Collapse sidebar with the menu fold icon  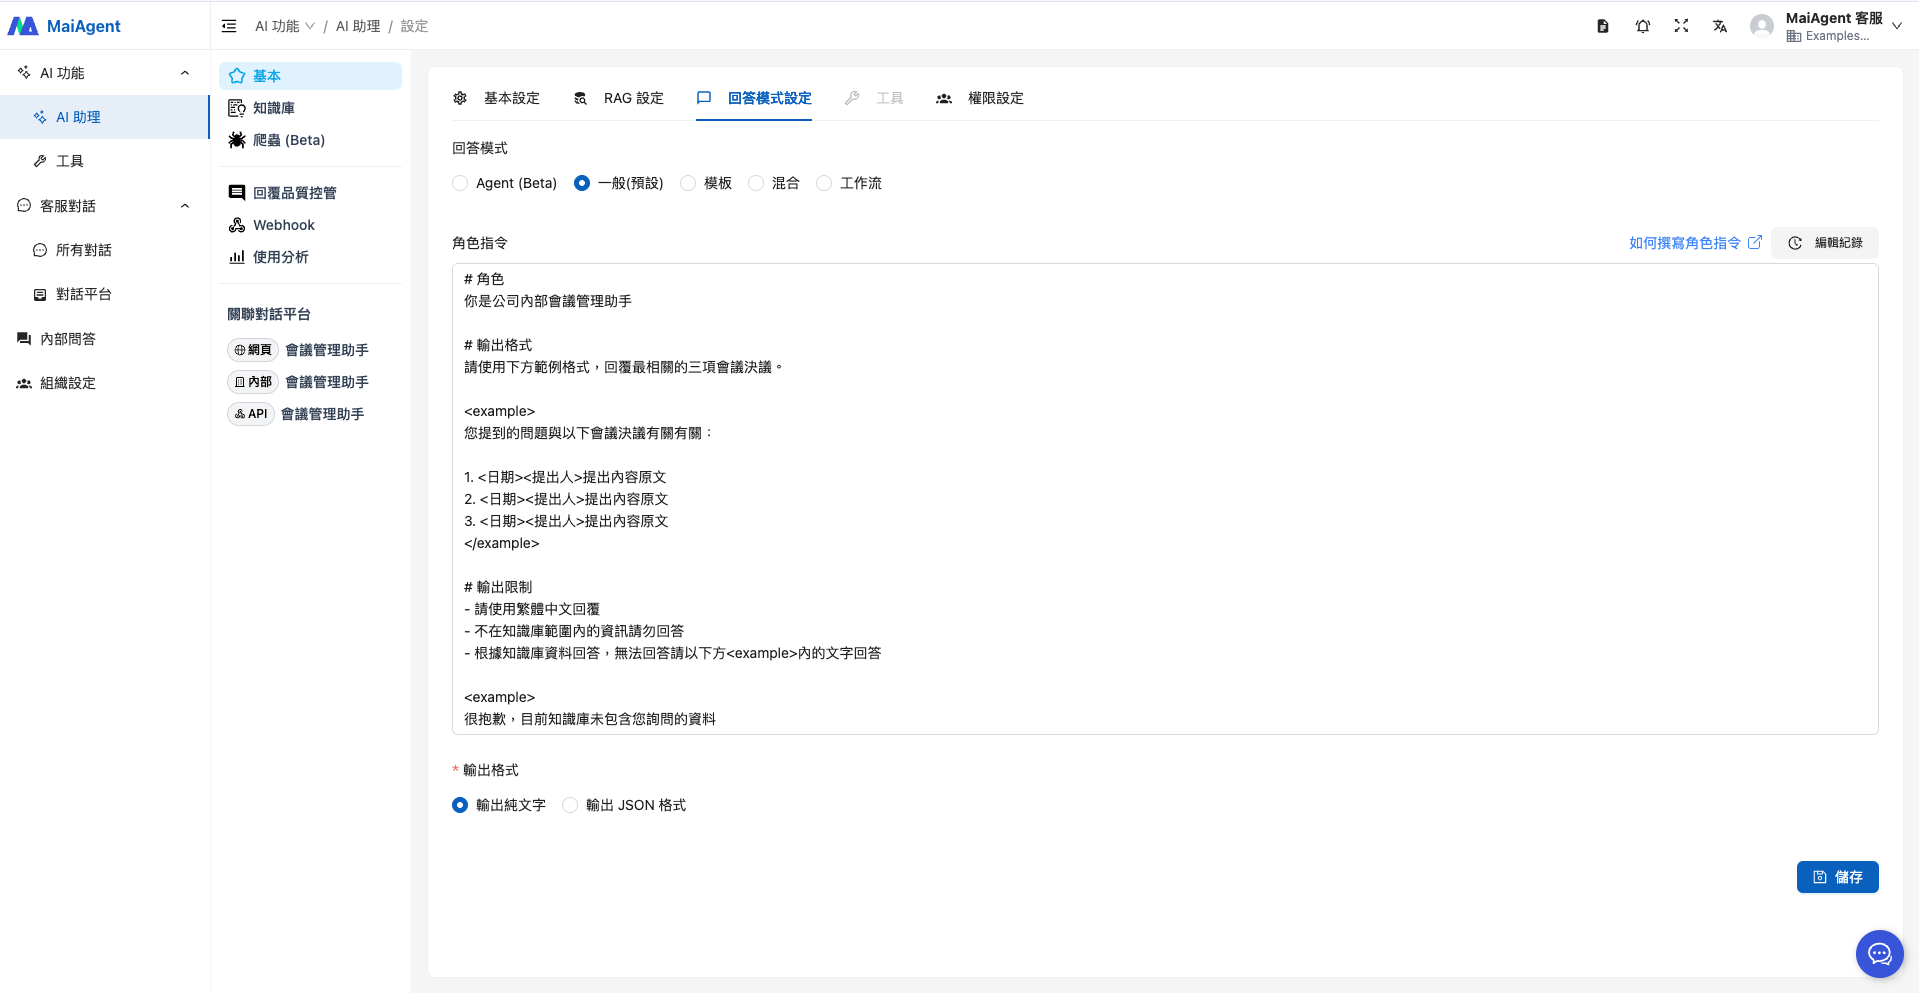(229, 26)
